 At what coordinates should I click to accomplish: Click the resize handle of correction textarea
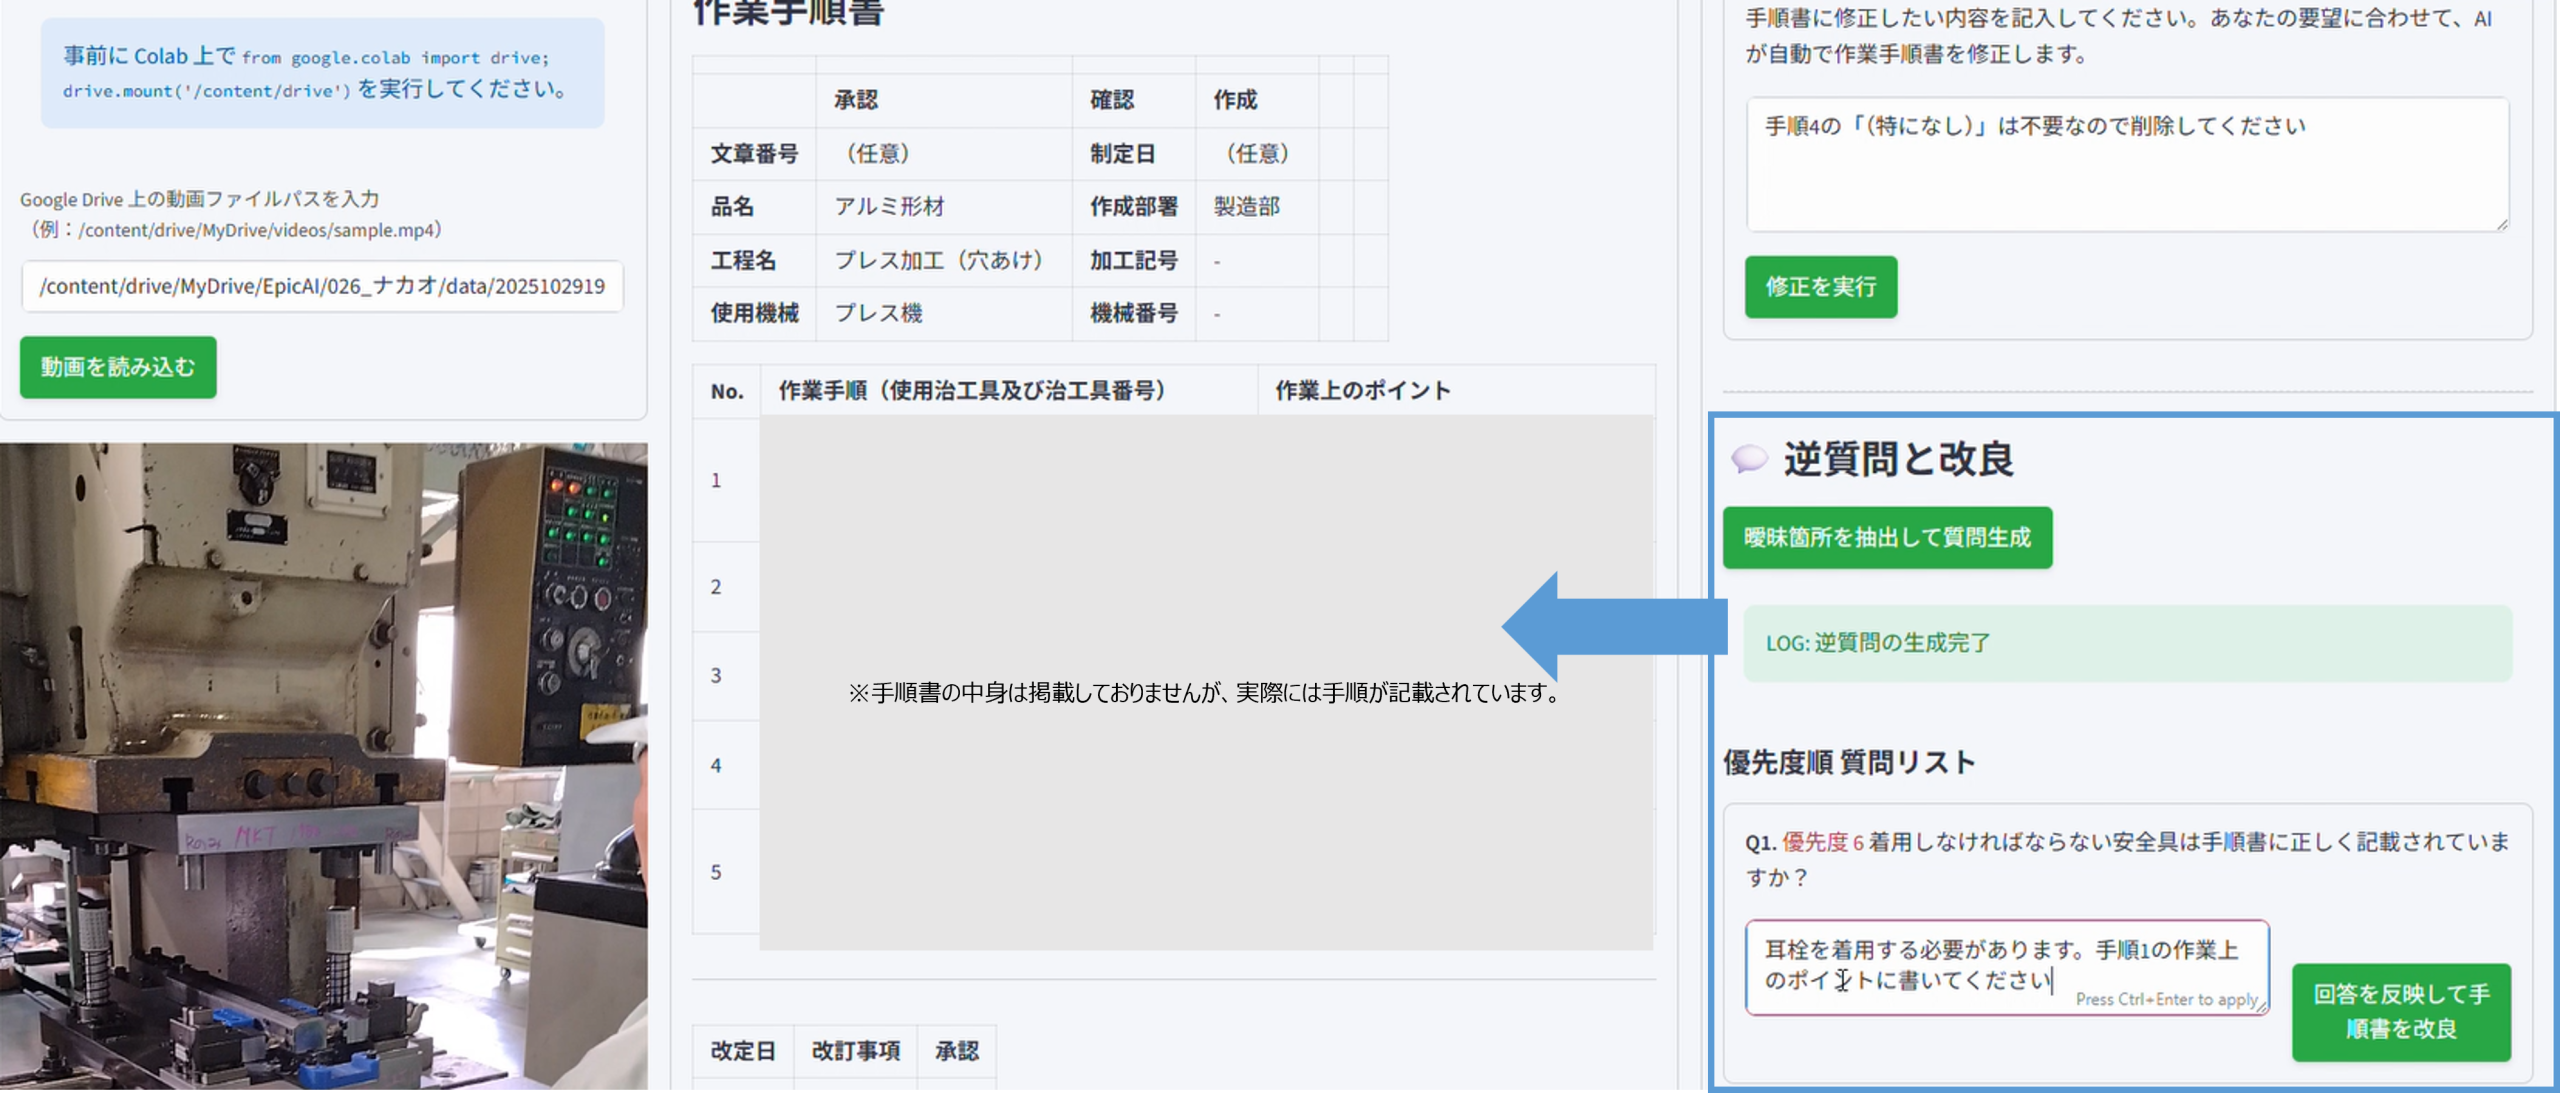[2501, 224]
